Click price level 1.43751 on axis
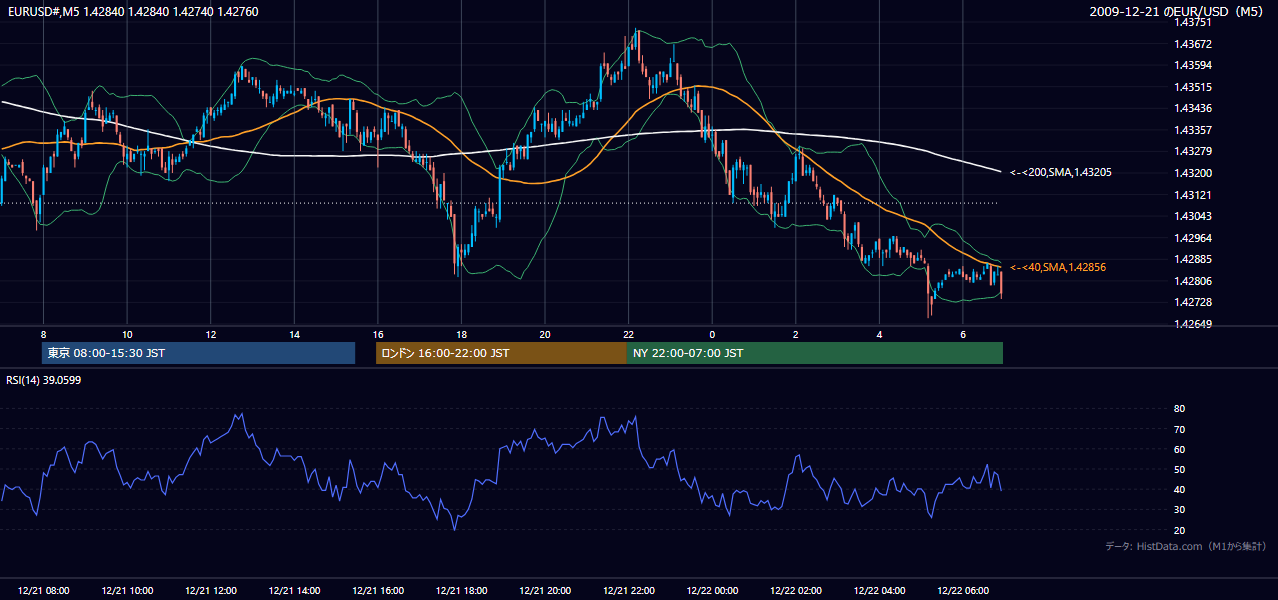The height and width of the screenshot is (600, 1278). [x=1193, y=22]
